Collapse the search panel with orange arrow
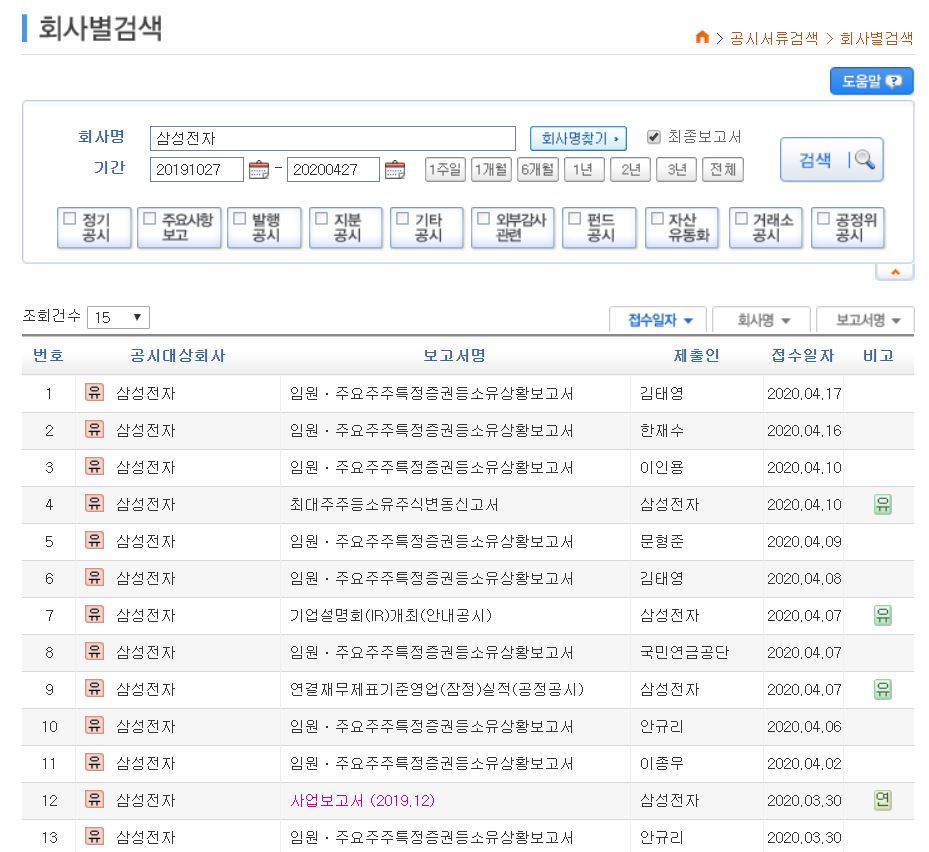 tap(895, 272)
